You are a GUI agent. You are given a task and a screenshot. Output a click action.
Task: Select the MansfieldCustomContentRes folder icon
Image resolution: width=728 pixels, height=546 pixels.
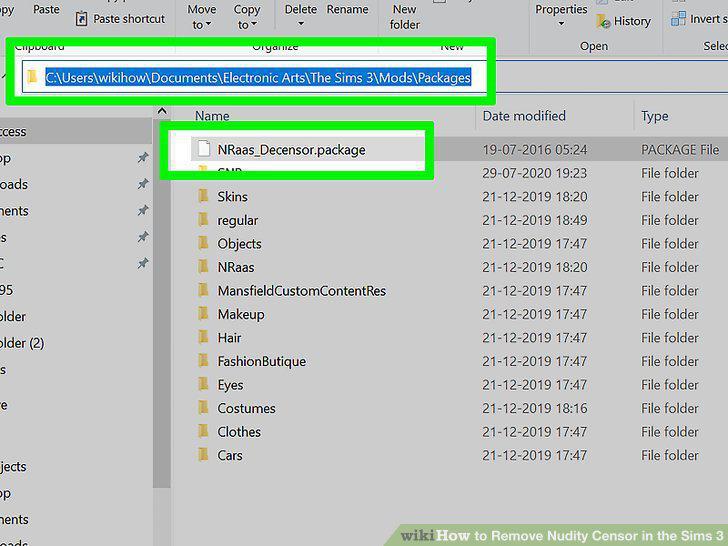click(x=203, y=290)
